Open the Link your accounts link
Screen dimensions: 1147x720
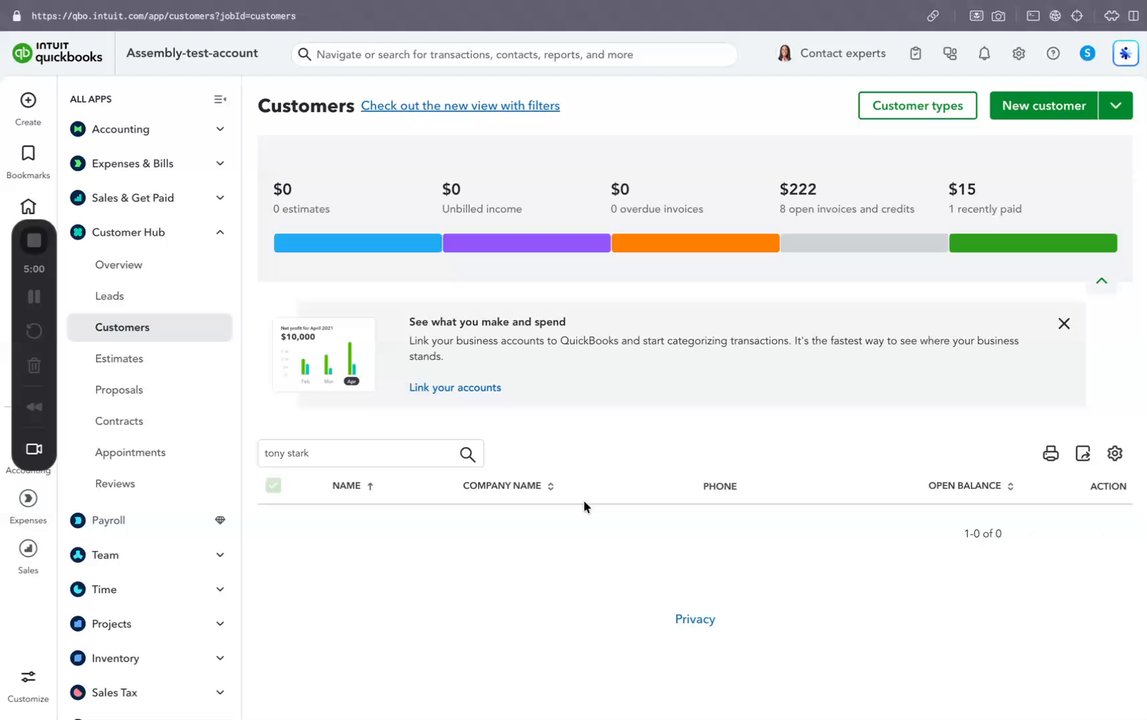[x=455, y=387]
